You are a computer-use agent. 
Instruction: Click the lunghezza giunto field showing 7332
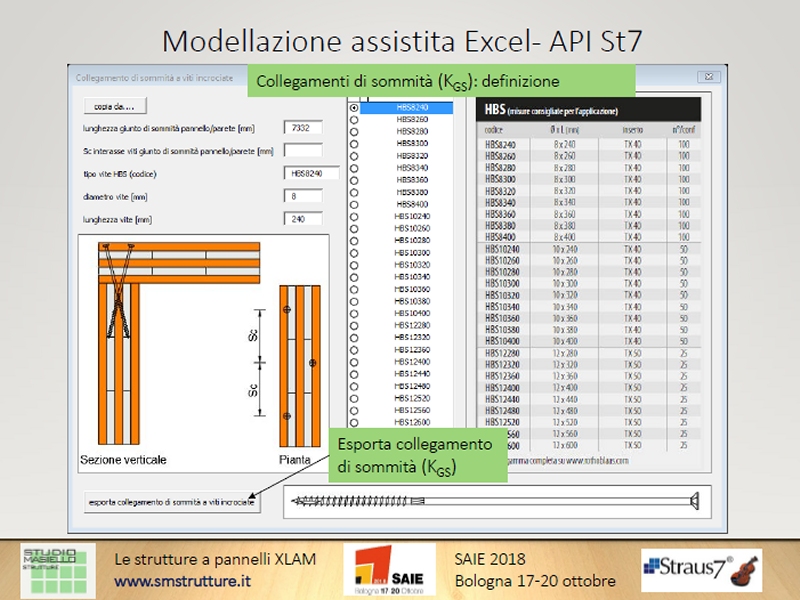coord(303,128)
